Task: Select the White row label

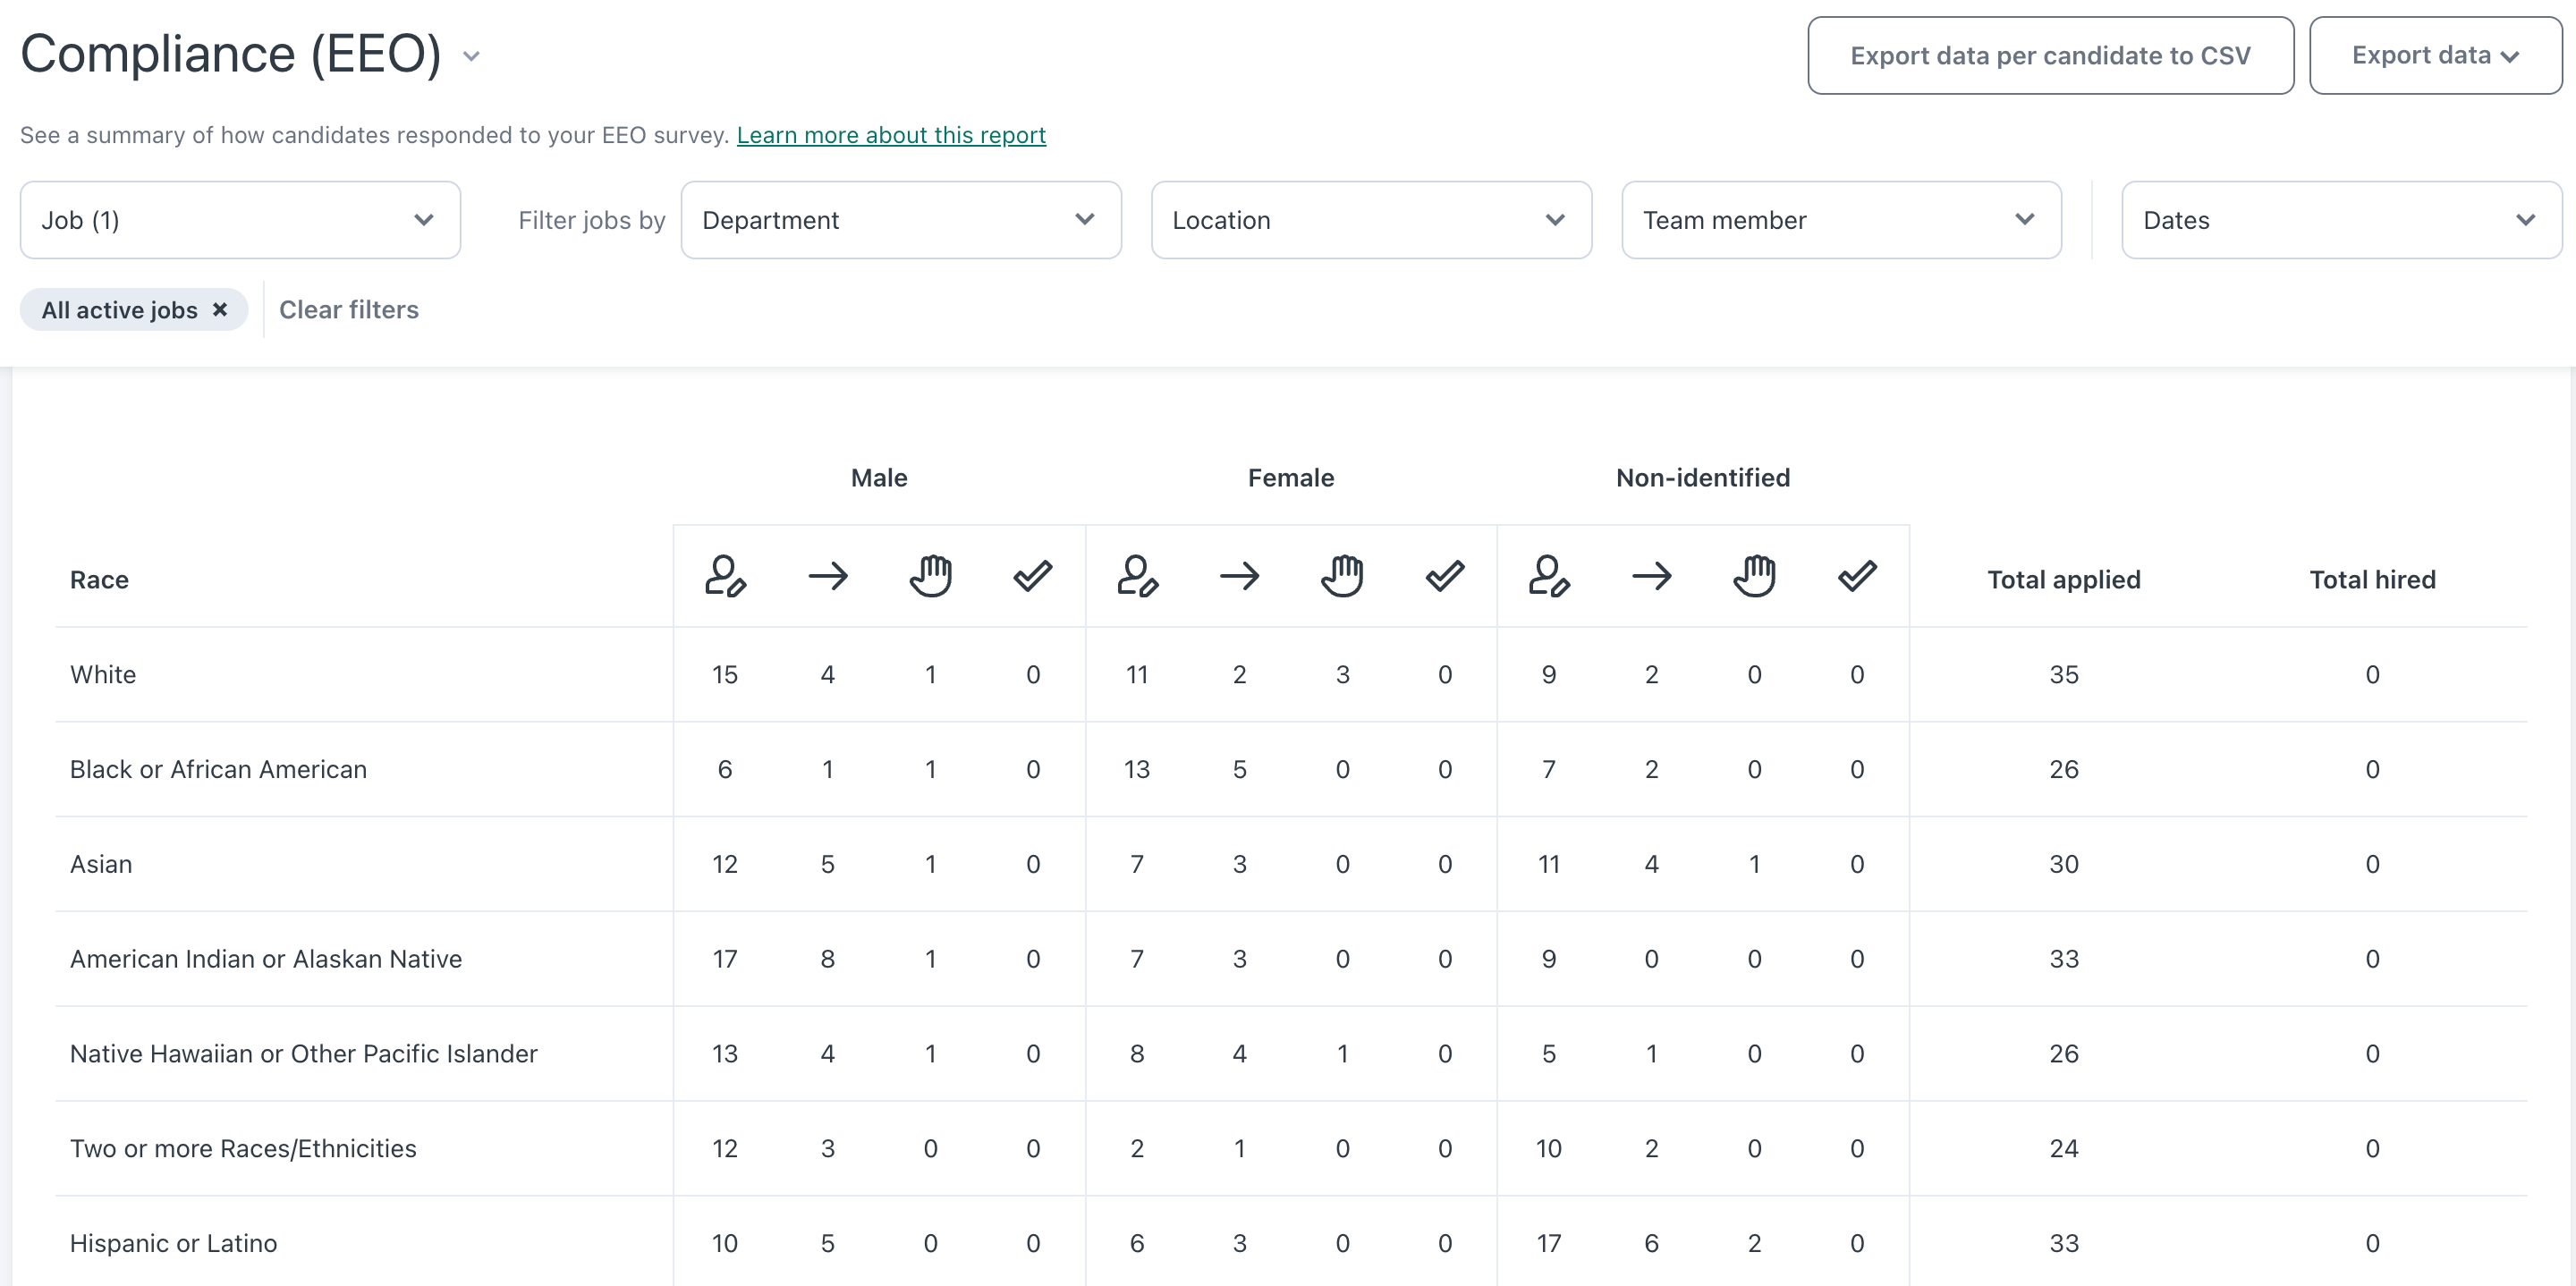Action: point(103,675)
